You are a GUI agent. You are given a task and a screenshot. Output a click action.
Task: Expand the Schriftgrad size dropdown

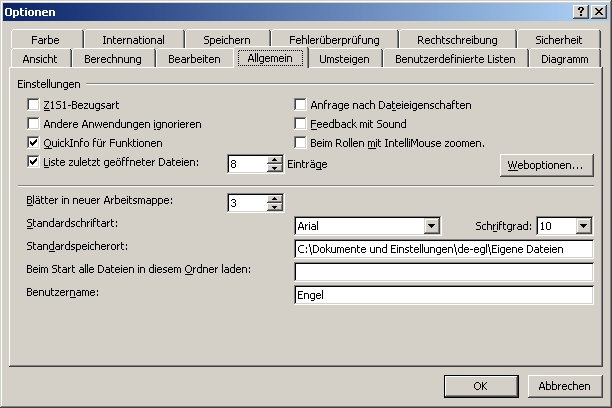[x=584, y=226]
